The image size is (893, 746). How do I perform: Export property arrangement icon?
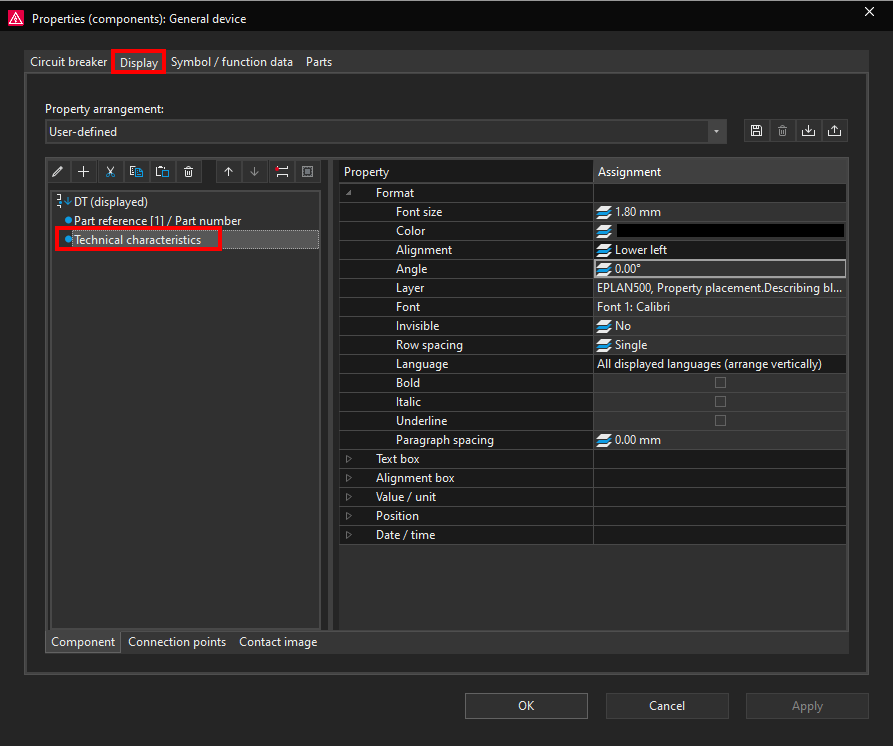pyautogui.click(x=834, y=131)
